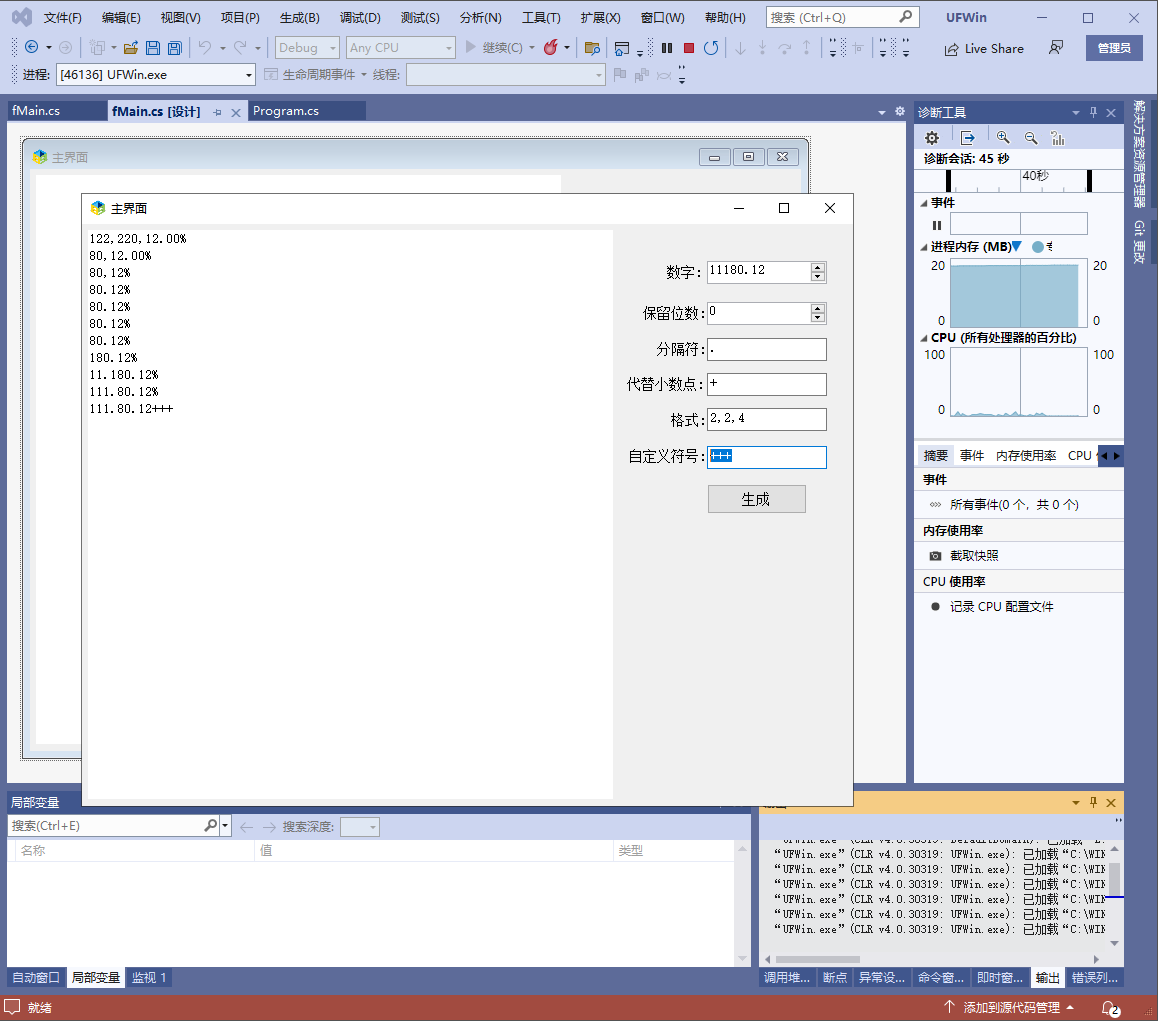
Task: Click the 分隔符 text field
Action: (x=767, y=349)
